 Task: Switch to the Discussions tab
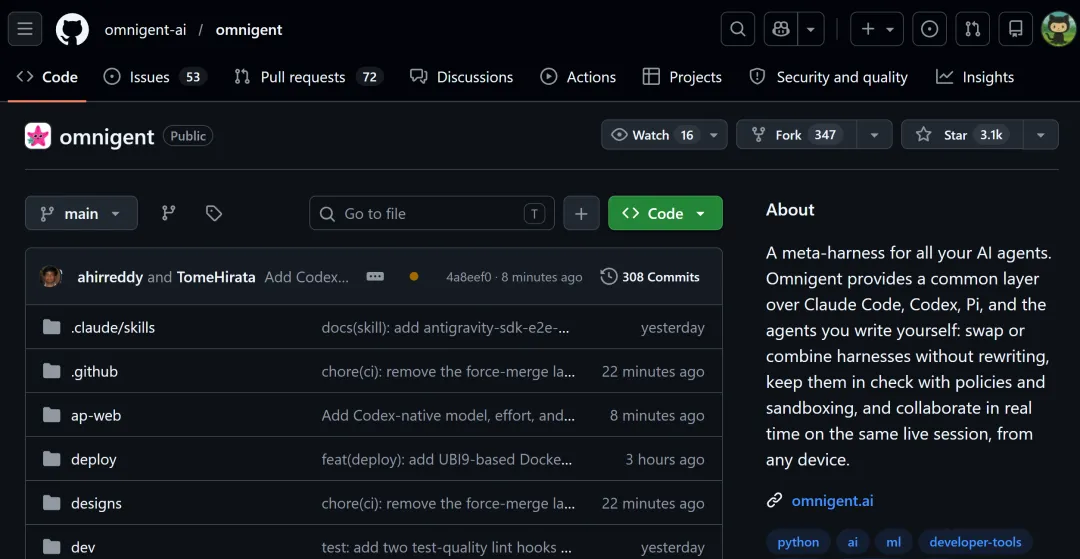tap(461, 77)
